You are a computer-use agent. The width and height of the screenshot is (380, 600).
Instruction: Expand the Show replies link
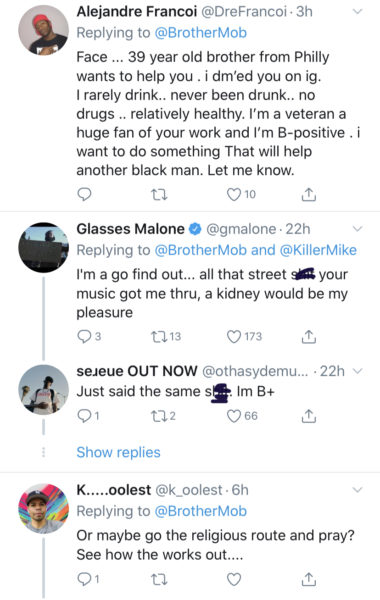(118, 452)
